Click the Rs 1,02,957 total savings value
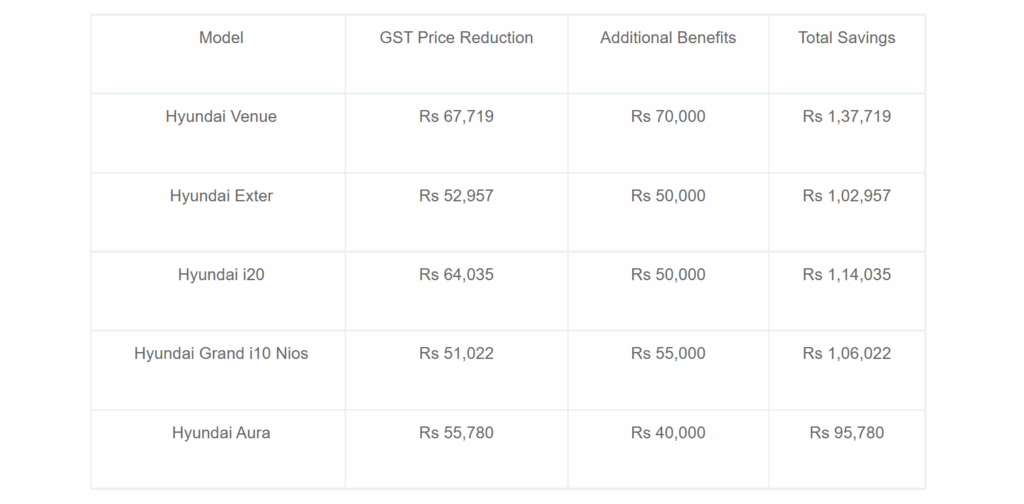The height and width of the screenshot is (504, 1024). coord(846,196)
